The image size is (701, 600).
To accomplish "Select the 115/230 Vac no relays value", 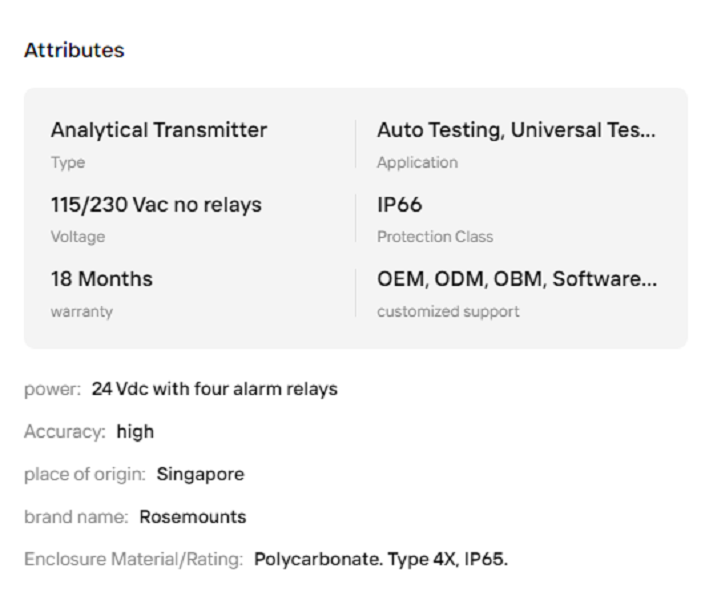I will tap(156, 205).
